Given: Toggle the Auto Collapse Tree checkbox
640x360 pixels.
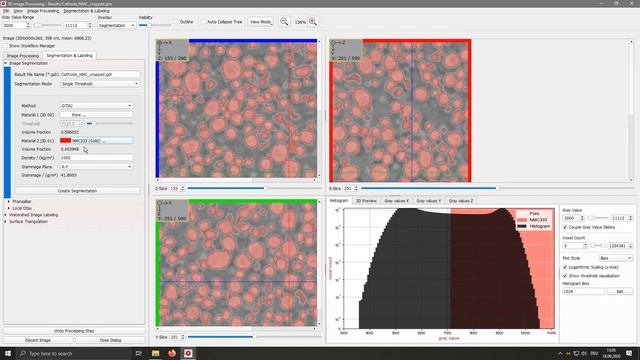Looking at the screenshot, I should point(203,22).
